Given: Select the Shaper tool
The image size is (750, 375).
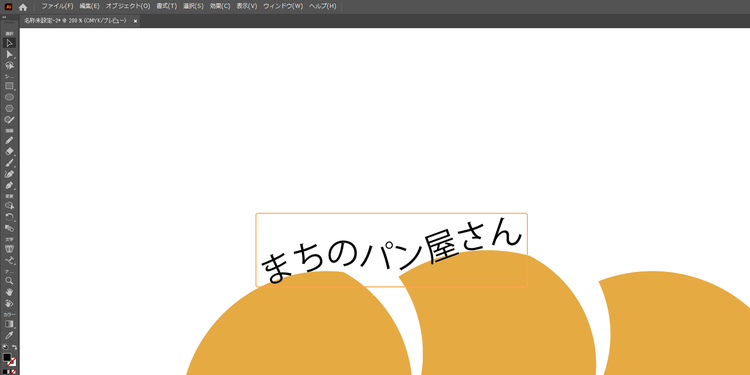Looking at the screenshot, I should click(9, 120).
